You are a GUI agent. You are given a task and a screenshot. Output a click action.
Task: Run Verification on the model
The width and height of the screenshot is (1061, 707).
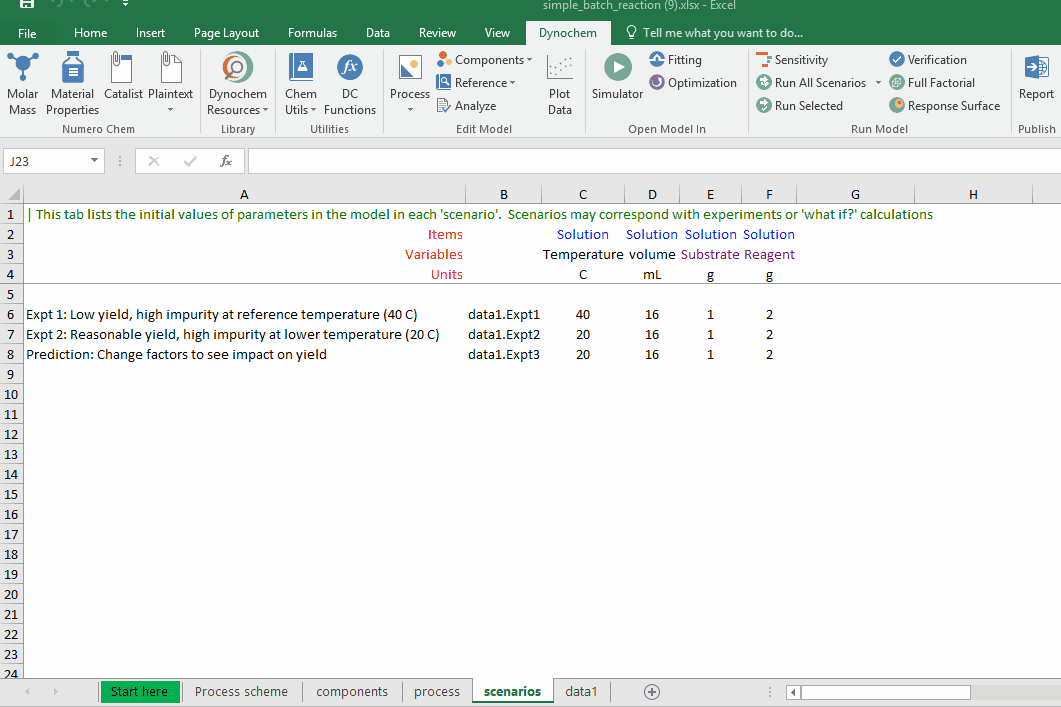click(x=927, y=60)
